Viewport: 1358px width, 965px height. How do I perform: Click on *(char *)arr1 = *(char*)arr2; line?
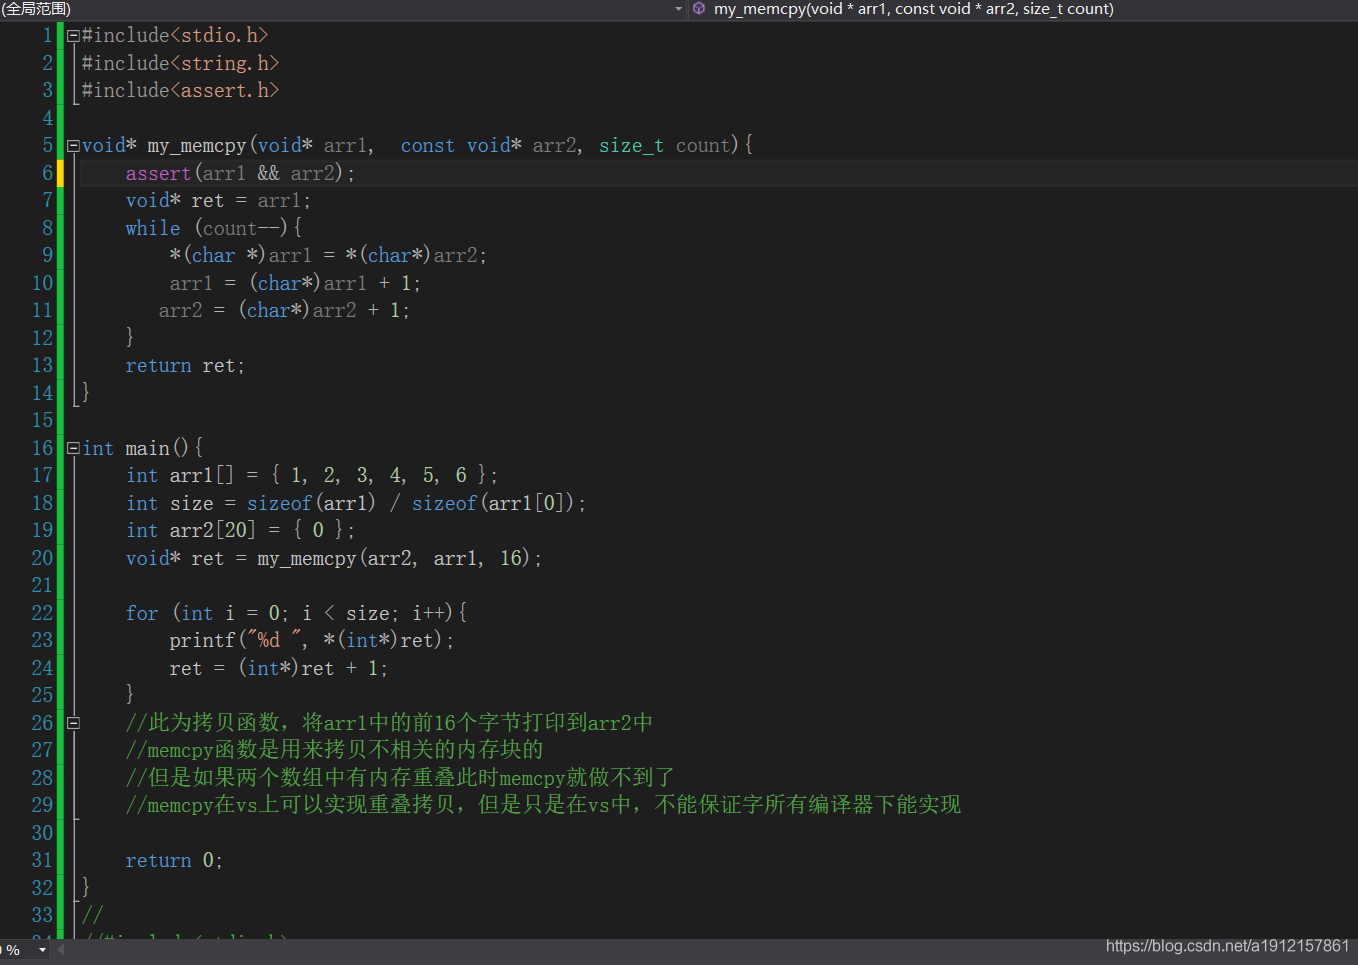pos(328,256)
